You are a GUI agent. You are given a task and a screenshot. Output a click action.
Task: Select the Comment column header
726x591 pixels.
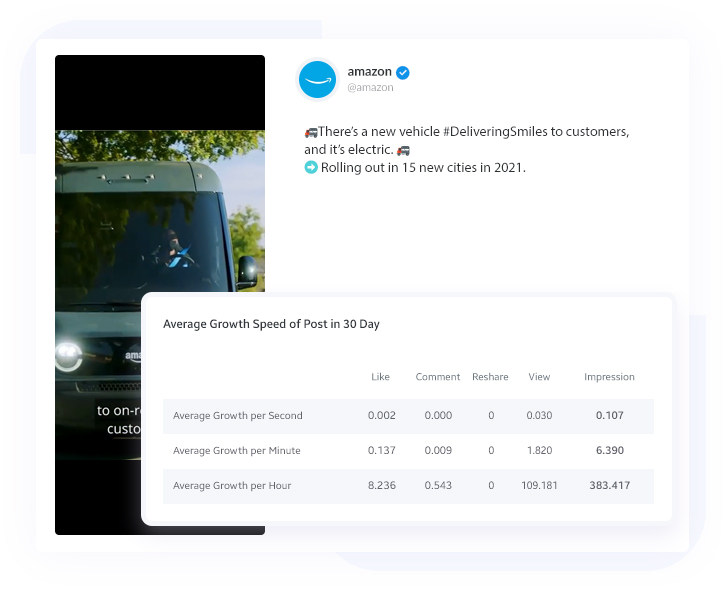[438, 377]
